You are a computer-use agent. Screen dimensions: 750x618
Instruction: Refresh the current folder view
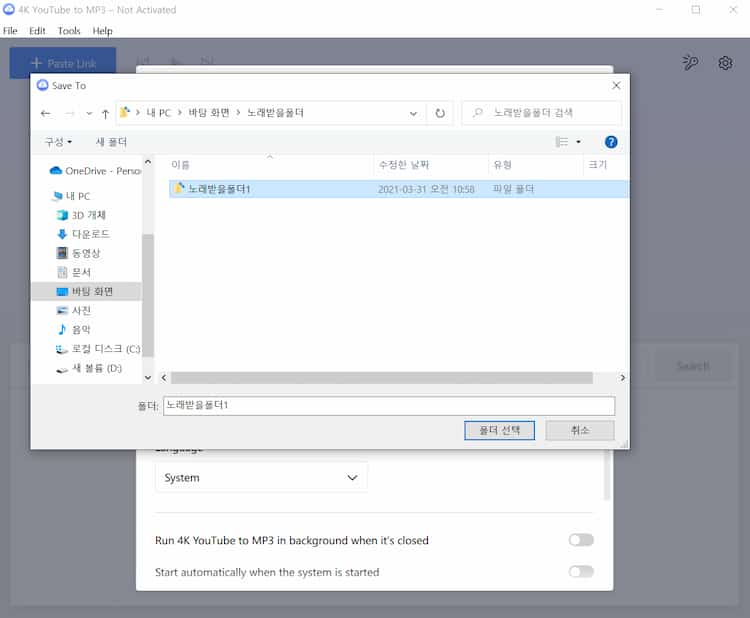(440, 113)
